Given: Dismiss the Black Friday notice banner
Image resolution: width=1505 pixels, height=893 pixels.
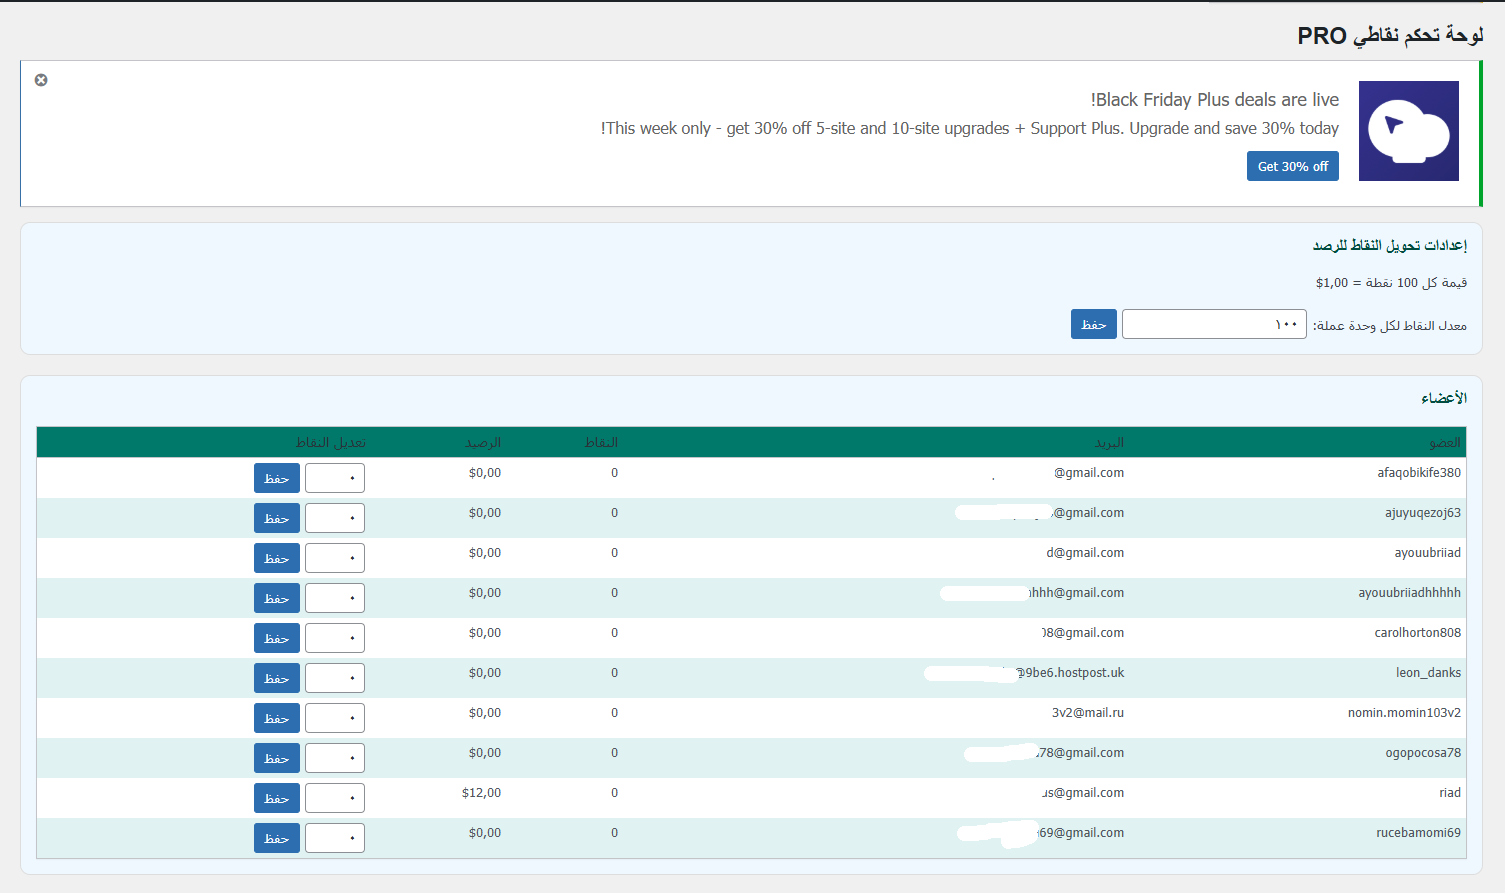Looking at the screenshot, I should tap(41, 80).
